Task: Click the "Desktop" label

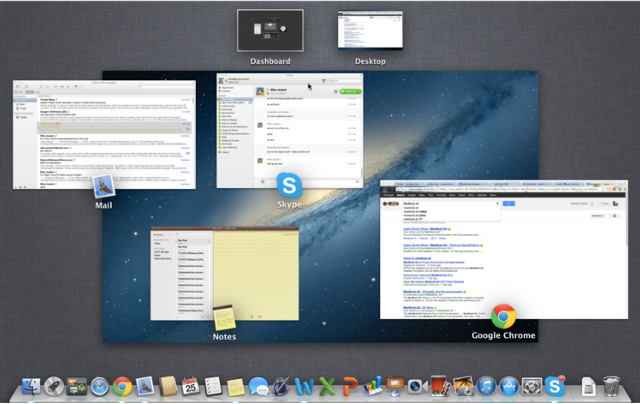Action: 370,61
